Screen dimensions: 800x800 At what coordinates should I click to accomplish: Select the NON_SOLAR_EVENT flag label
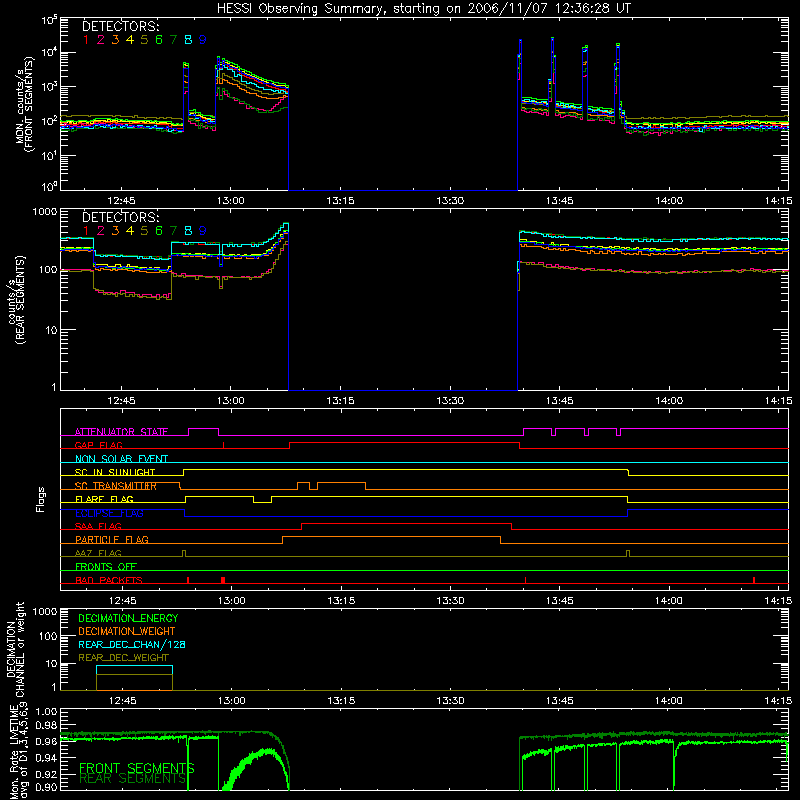121,459
